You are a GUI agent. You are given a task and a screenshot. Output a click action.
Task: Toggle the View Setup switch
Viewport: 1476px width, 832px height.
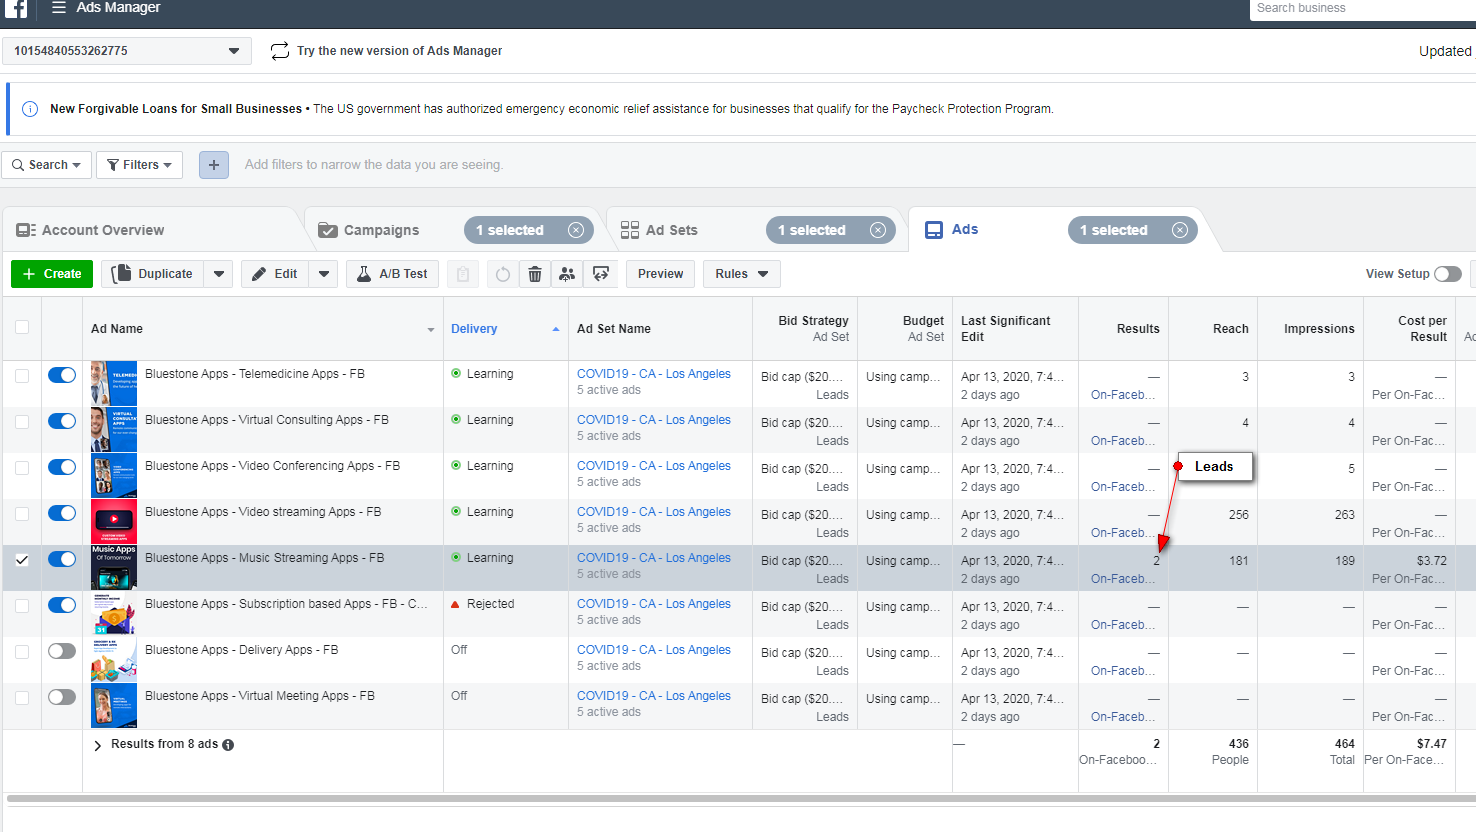pos(1447,274)
